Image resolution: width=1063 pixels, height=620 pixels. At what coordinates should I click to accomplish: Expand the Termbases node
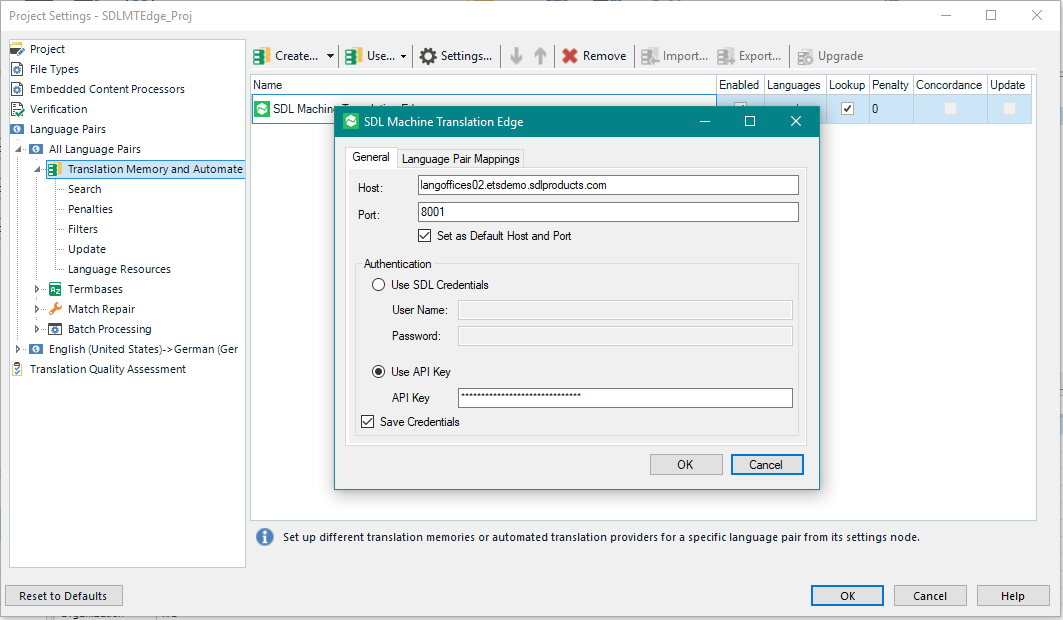37,289
